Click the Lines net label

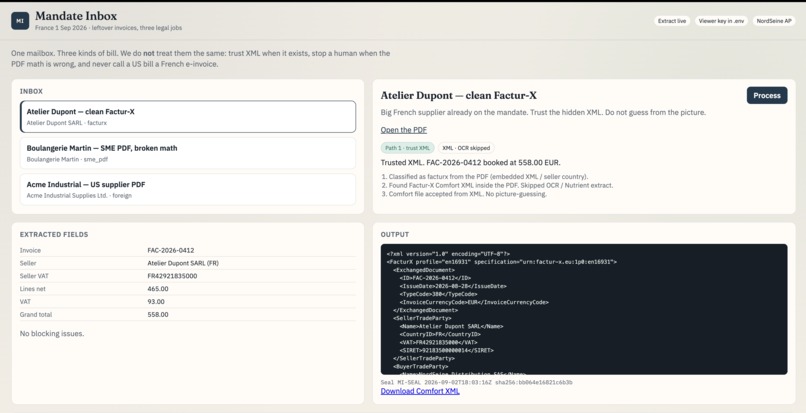pyautogui.click(x=32, y=289)
